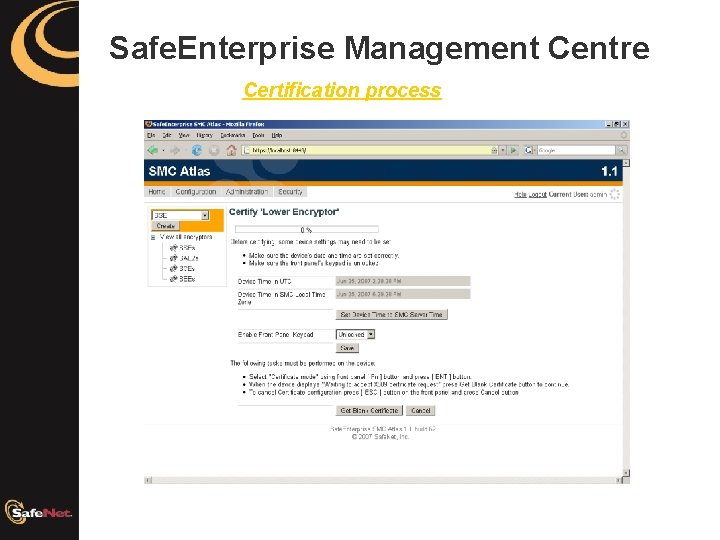This screenshot has height=540, width=720.
Task: Open the address bar history dropdown
Action: [503, 150]
